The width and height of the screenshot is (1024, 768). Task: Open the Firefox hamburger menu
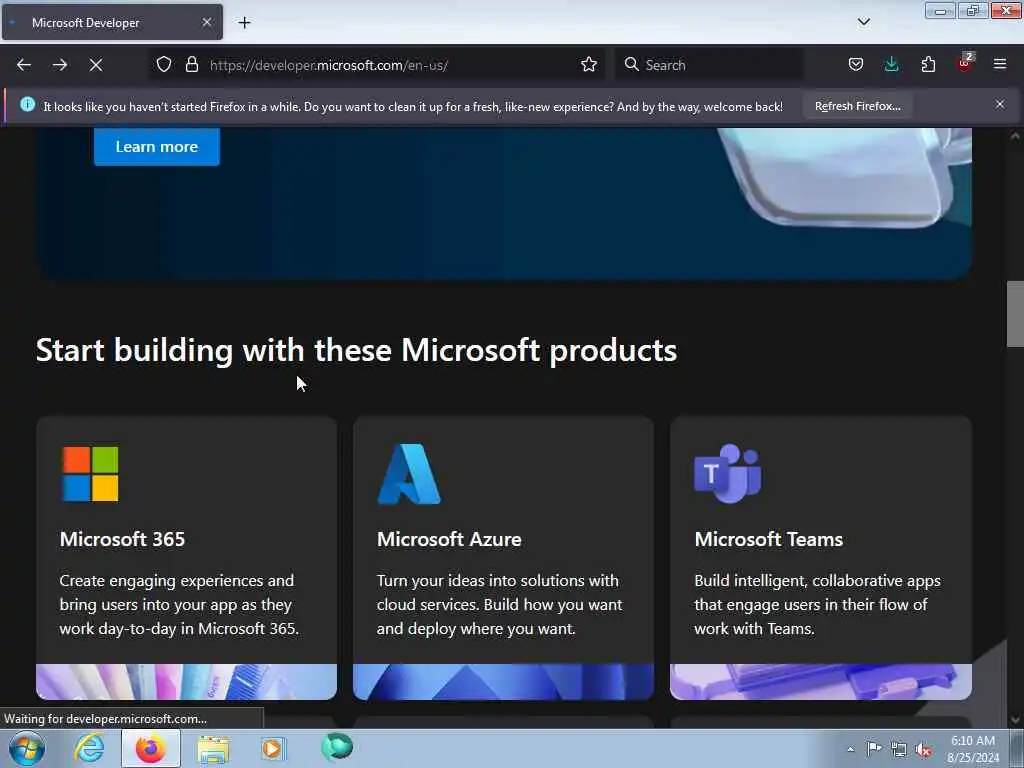pyautogui.click(x=1000, y=65)
